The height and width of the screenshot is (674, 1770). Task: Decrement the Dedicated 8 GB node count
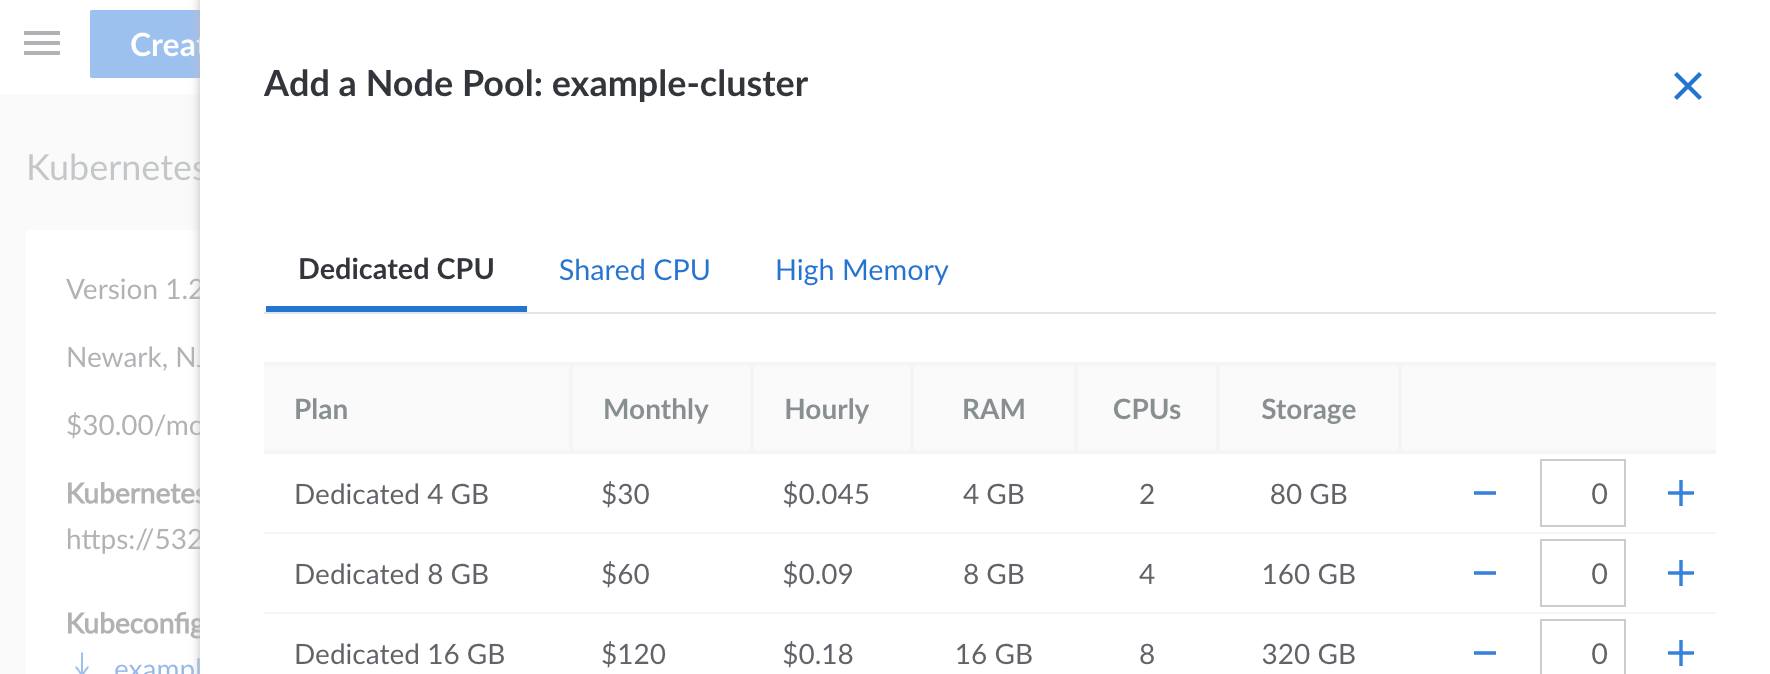(x=1484, y=573)
